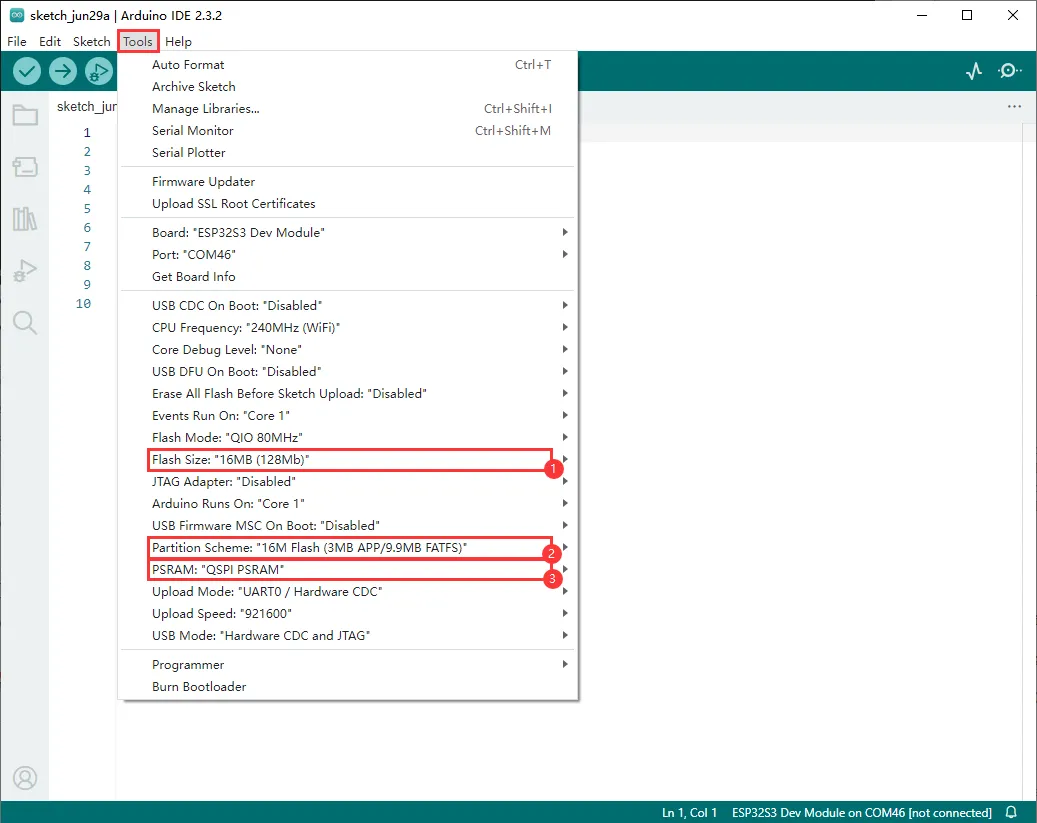Open the Search sidebar icon
The height and width of the screenshot is (823, 1037).
tap(25, 322)
